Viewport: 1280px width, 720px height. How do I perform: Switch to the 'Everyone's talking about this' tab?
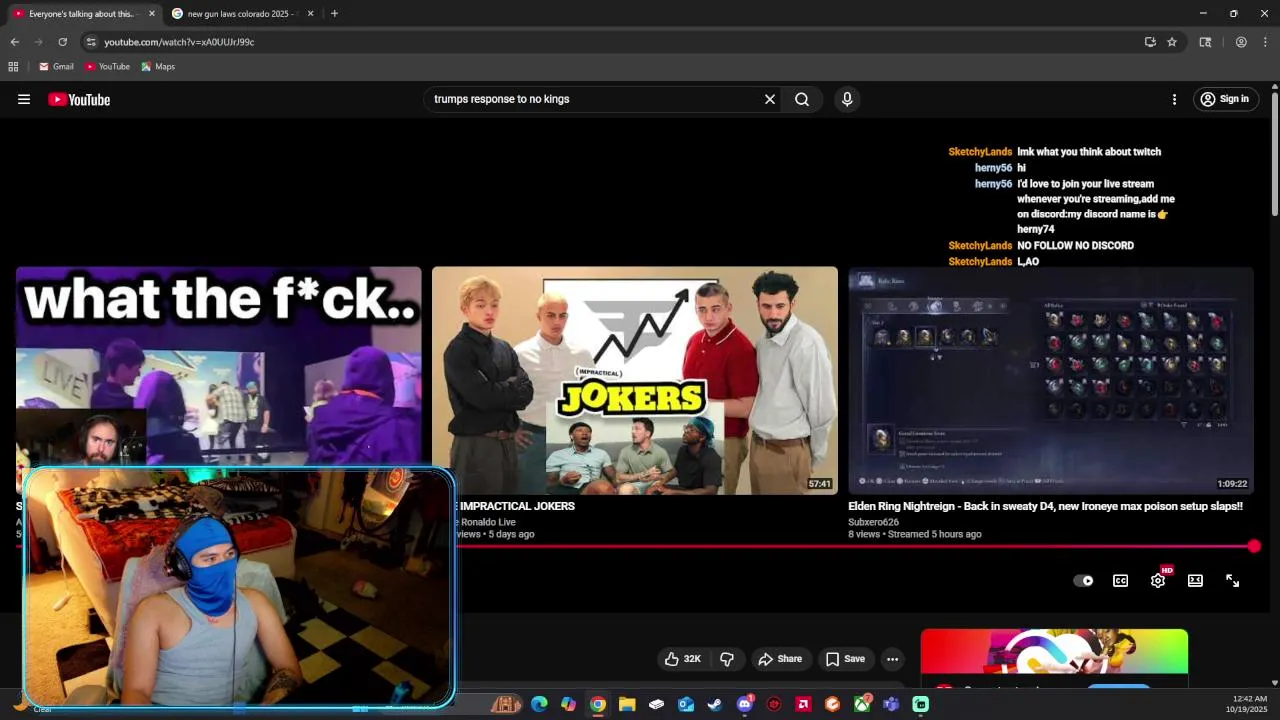pos(80,14)
